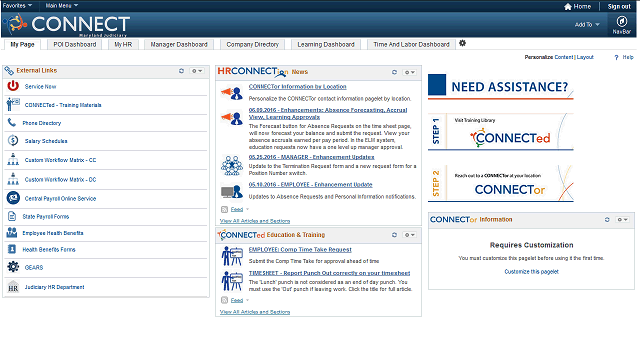Open the MANAGER - Enhancement Updates article
The width and height of the screenshot is (640, 360).
[311, 157]
